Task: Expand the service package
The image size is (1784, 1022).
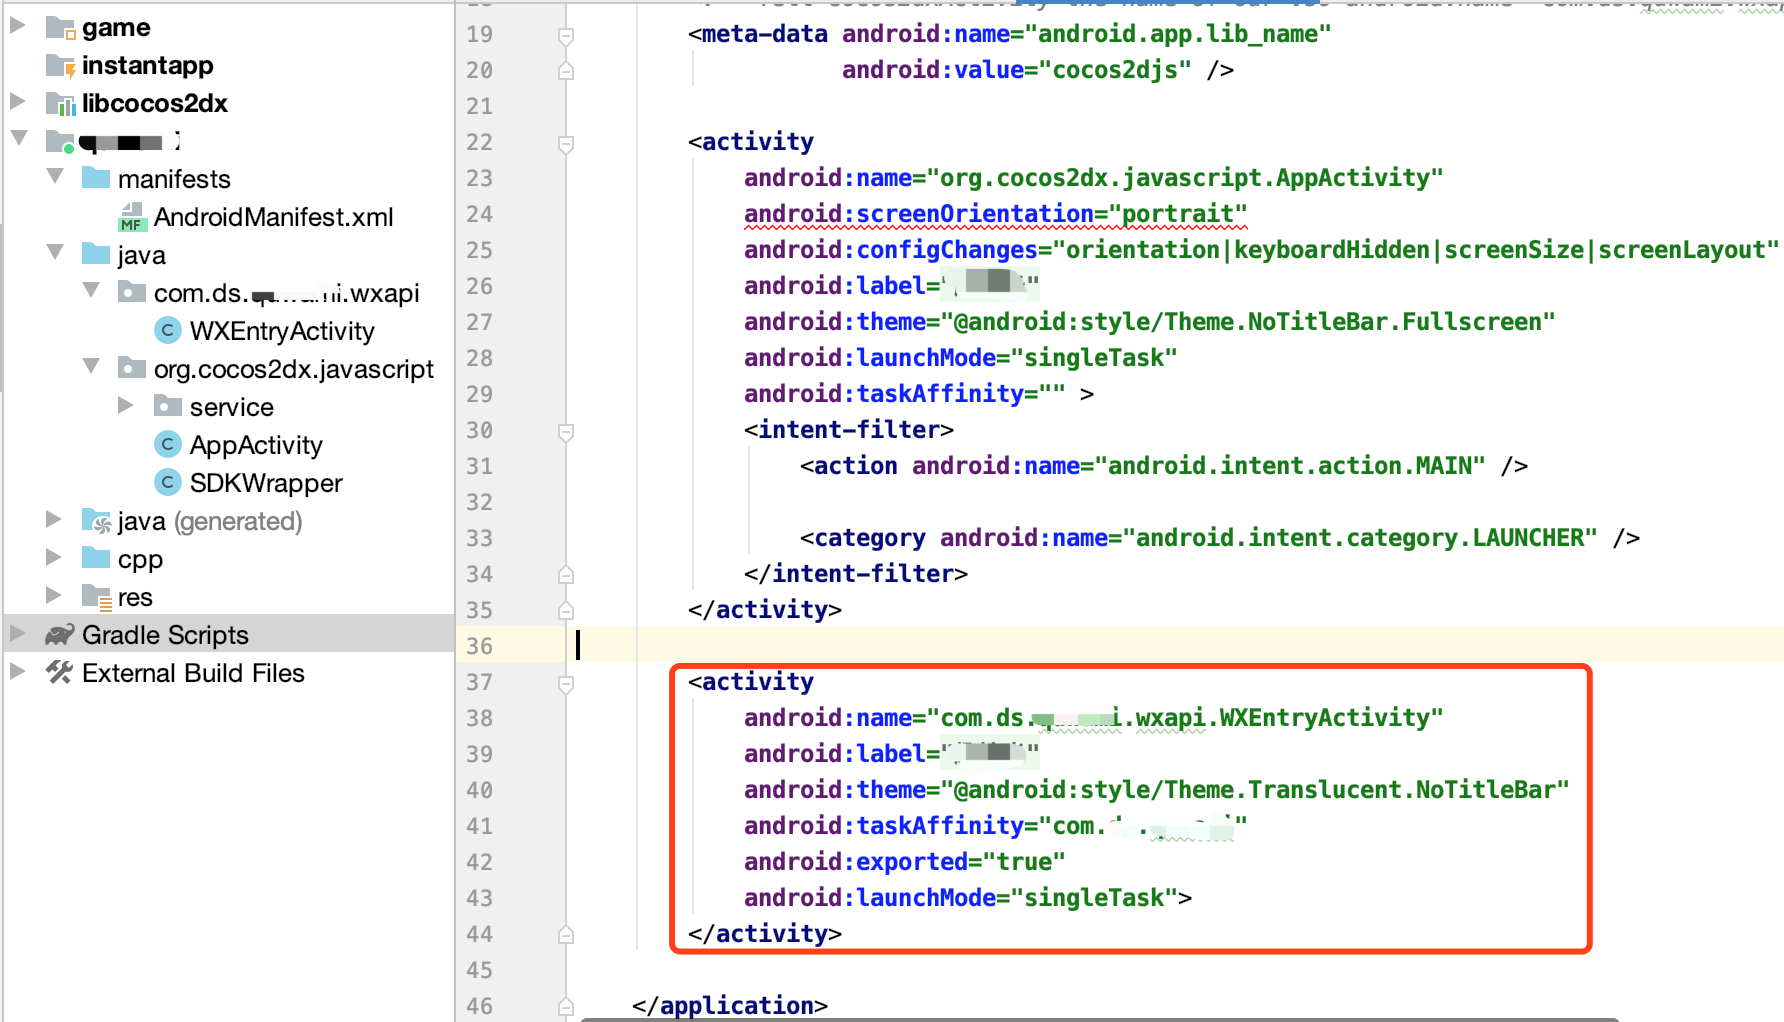Action: pos(126,405)
